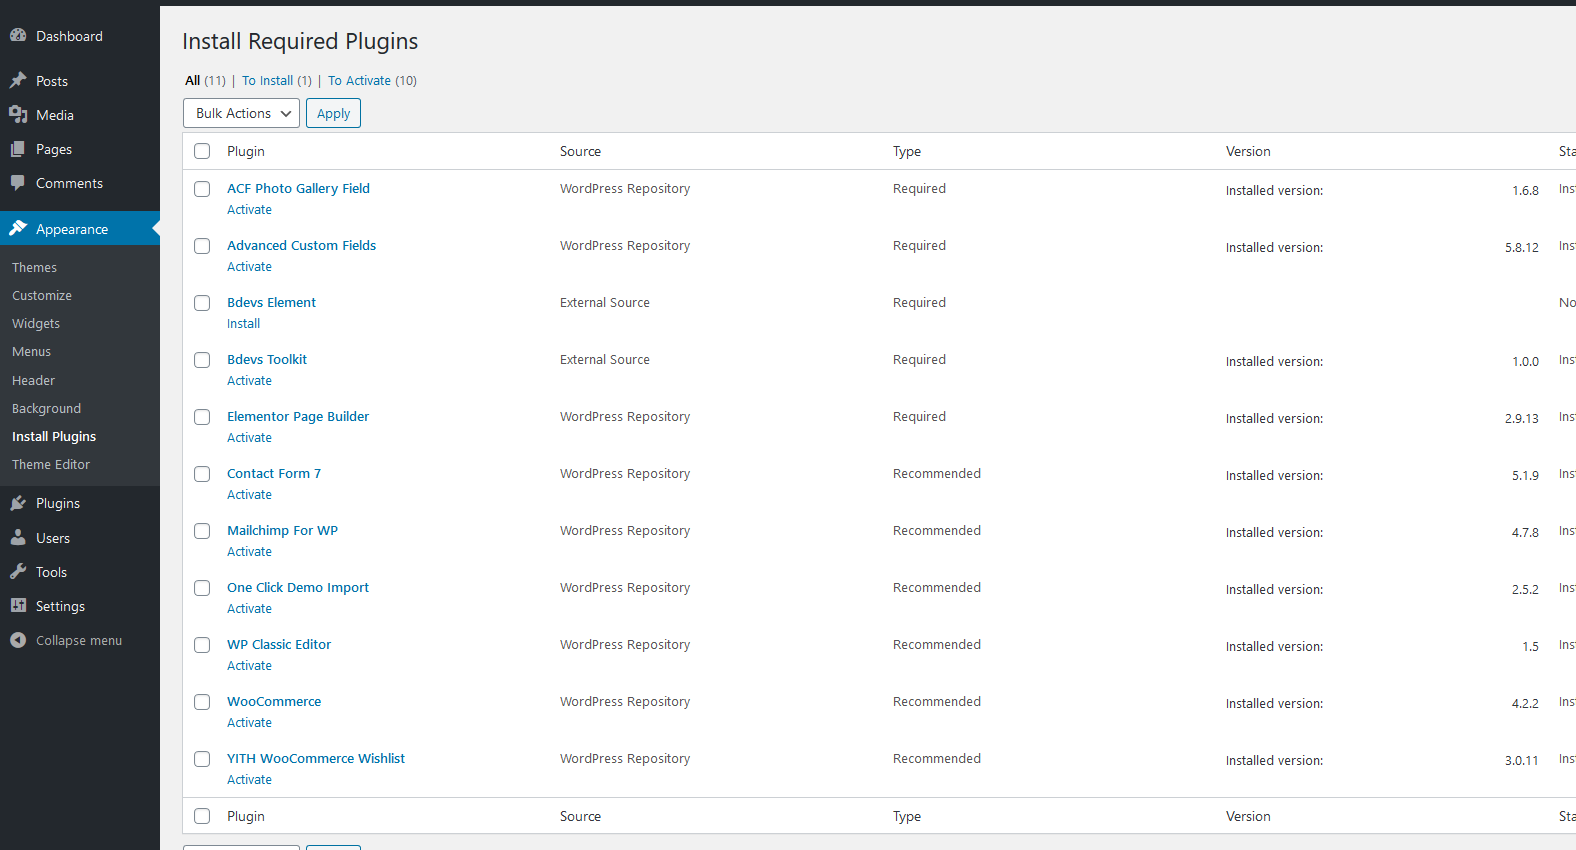Expand the Appearance menu section
The height and width of the screenshot is (850, 1576).
(x=72, y=229)
